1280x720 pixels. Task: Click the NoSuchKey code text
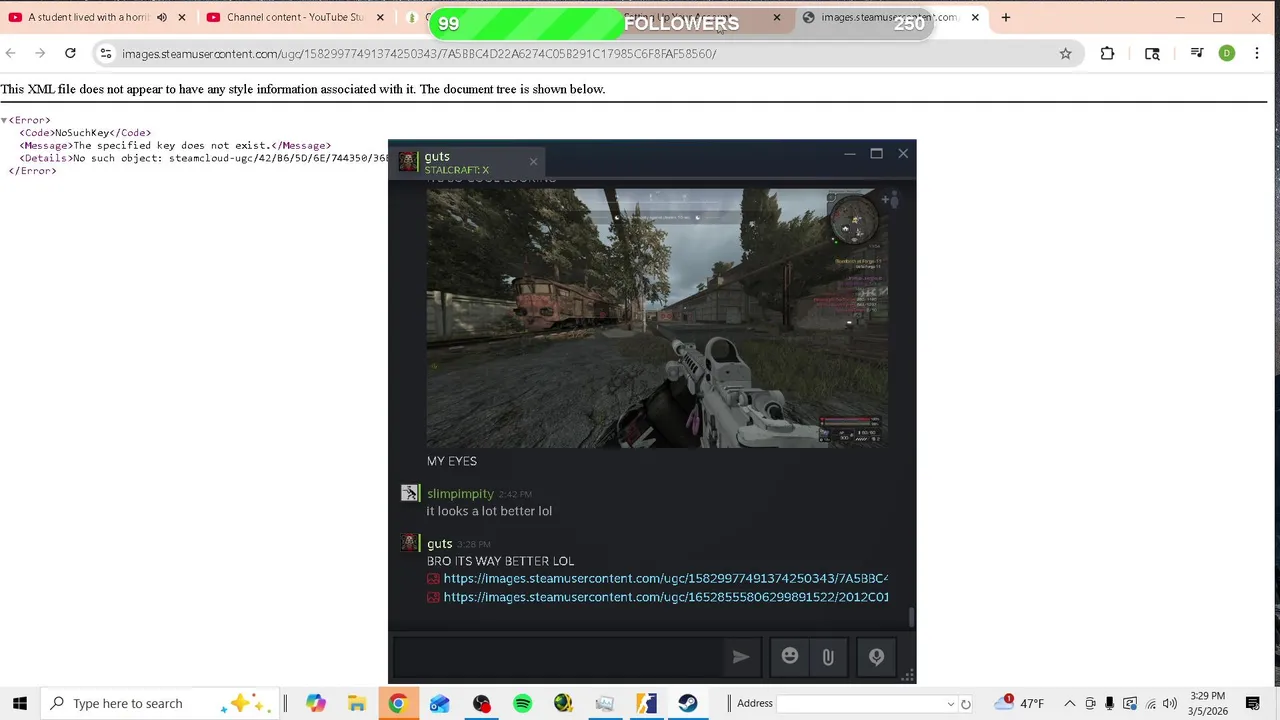pyautogui.click(x=81, y=132)
